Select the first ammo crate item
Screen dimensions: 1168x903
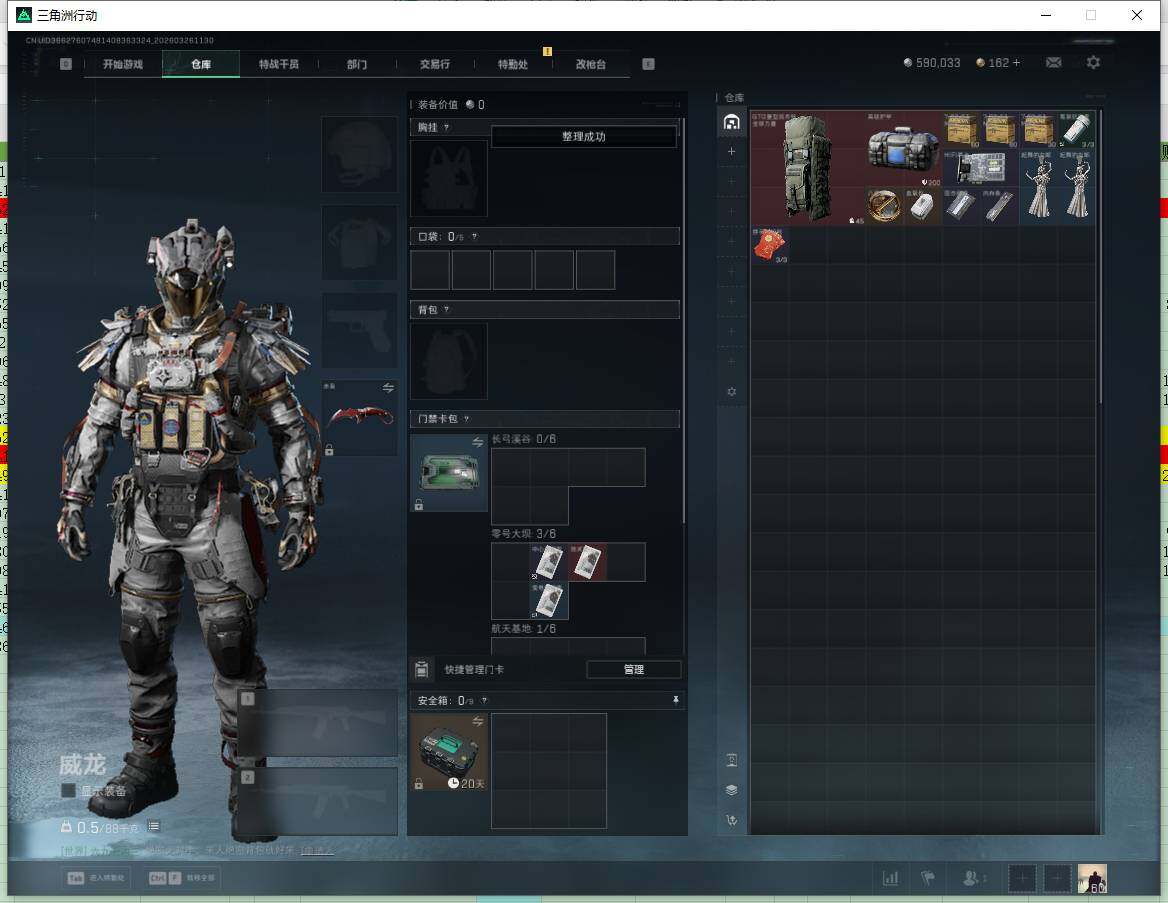click(961, 130)
